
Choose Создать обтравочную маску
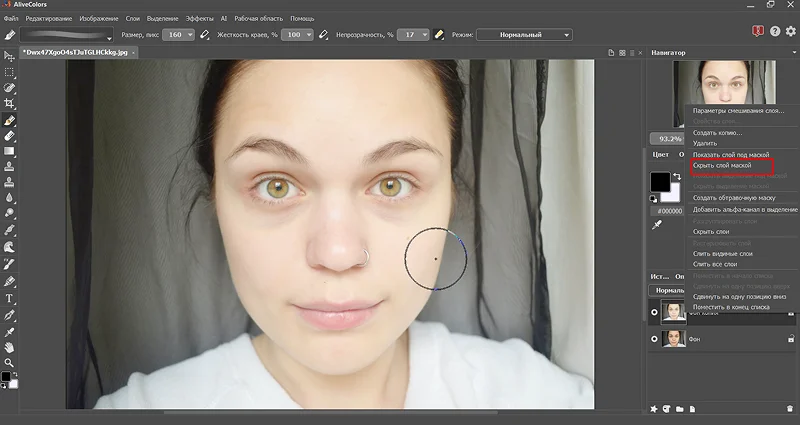pyautogui.click(x=734, y=197)
